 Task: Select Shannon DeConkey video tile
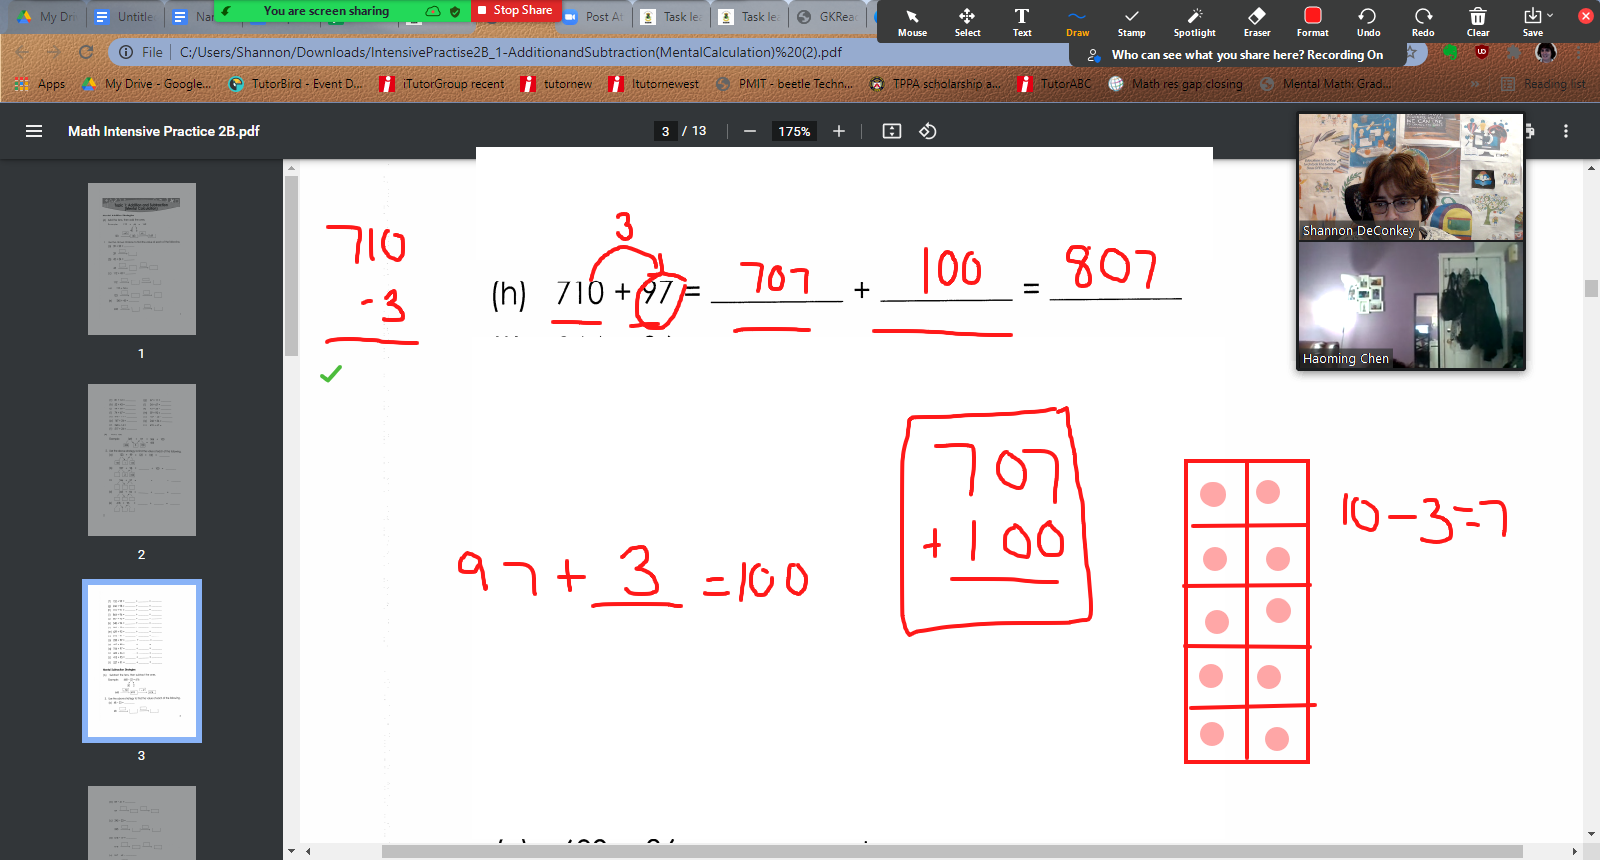pyautogui.click(x=1410, y=177)
